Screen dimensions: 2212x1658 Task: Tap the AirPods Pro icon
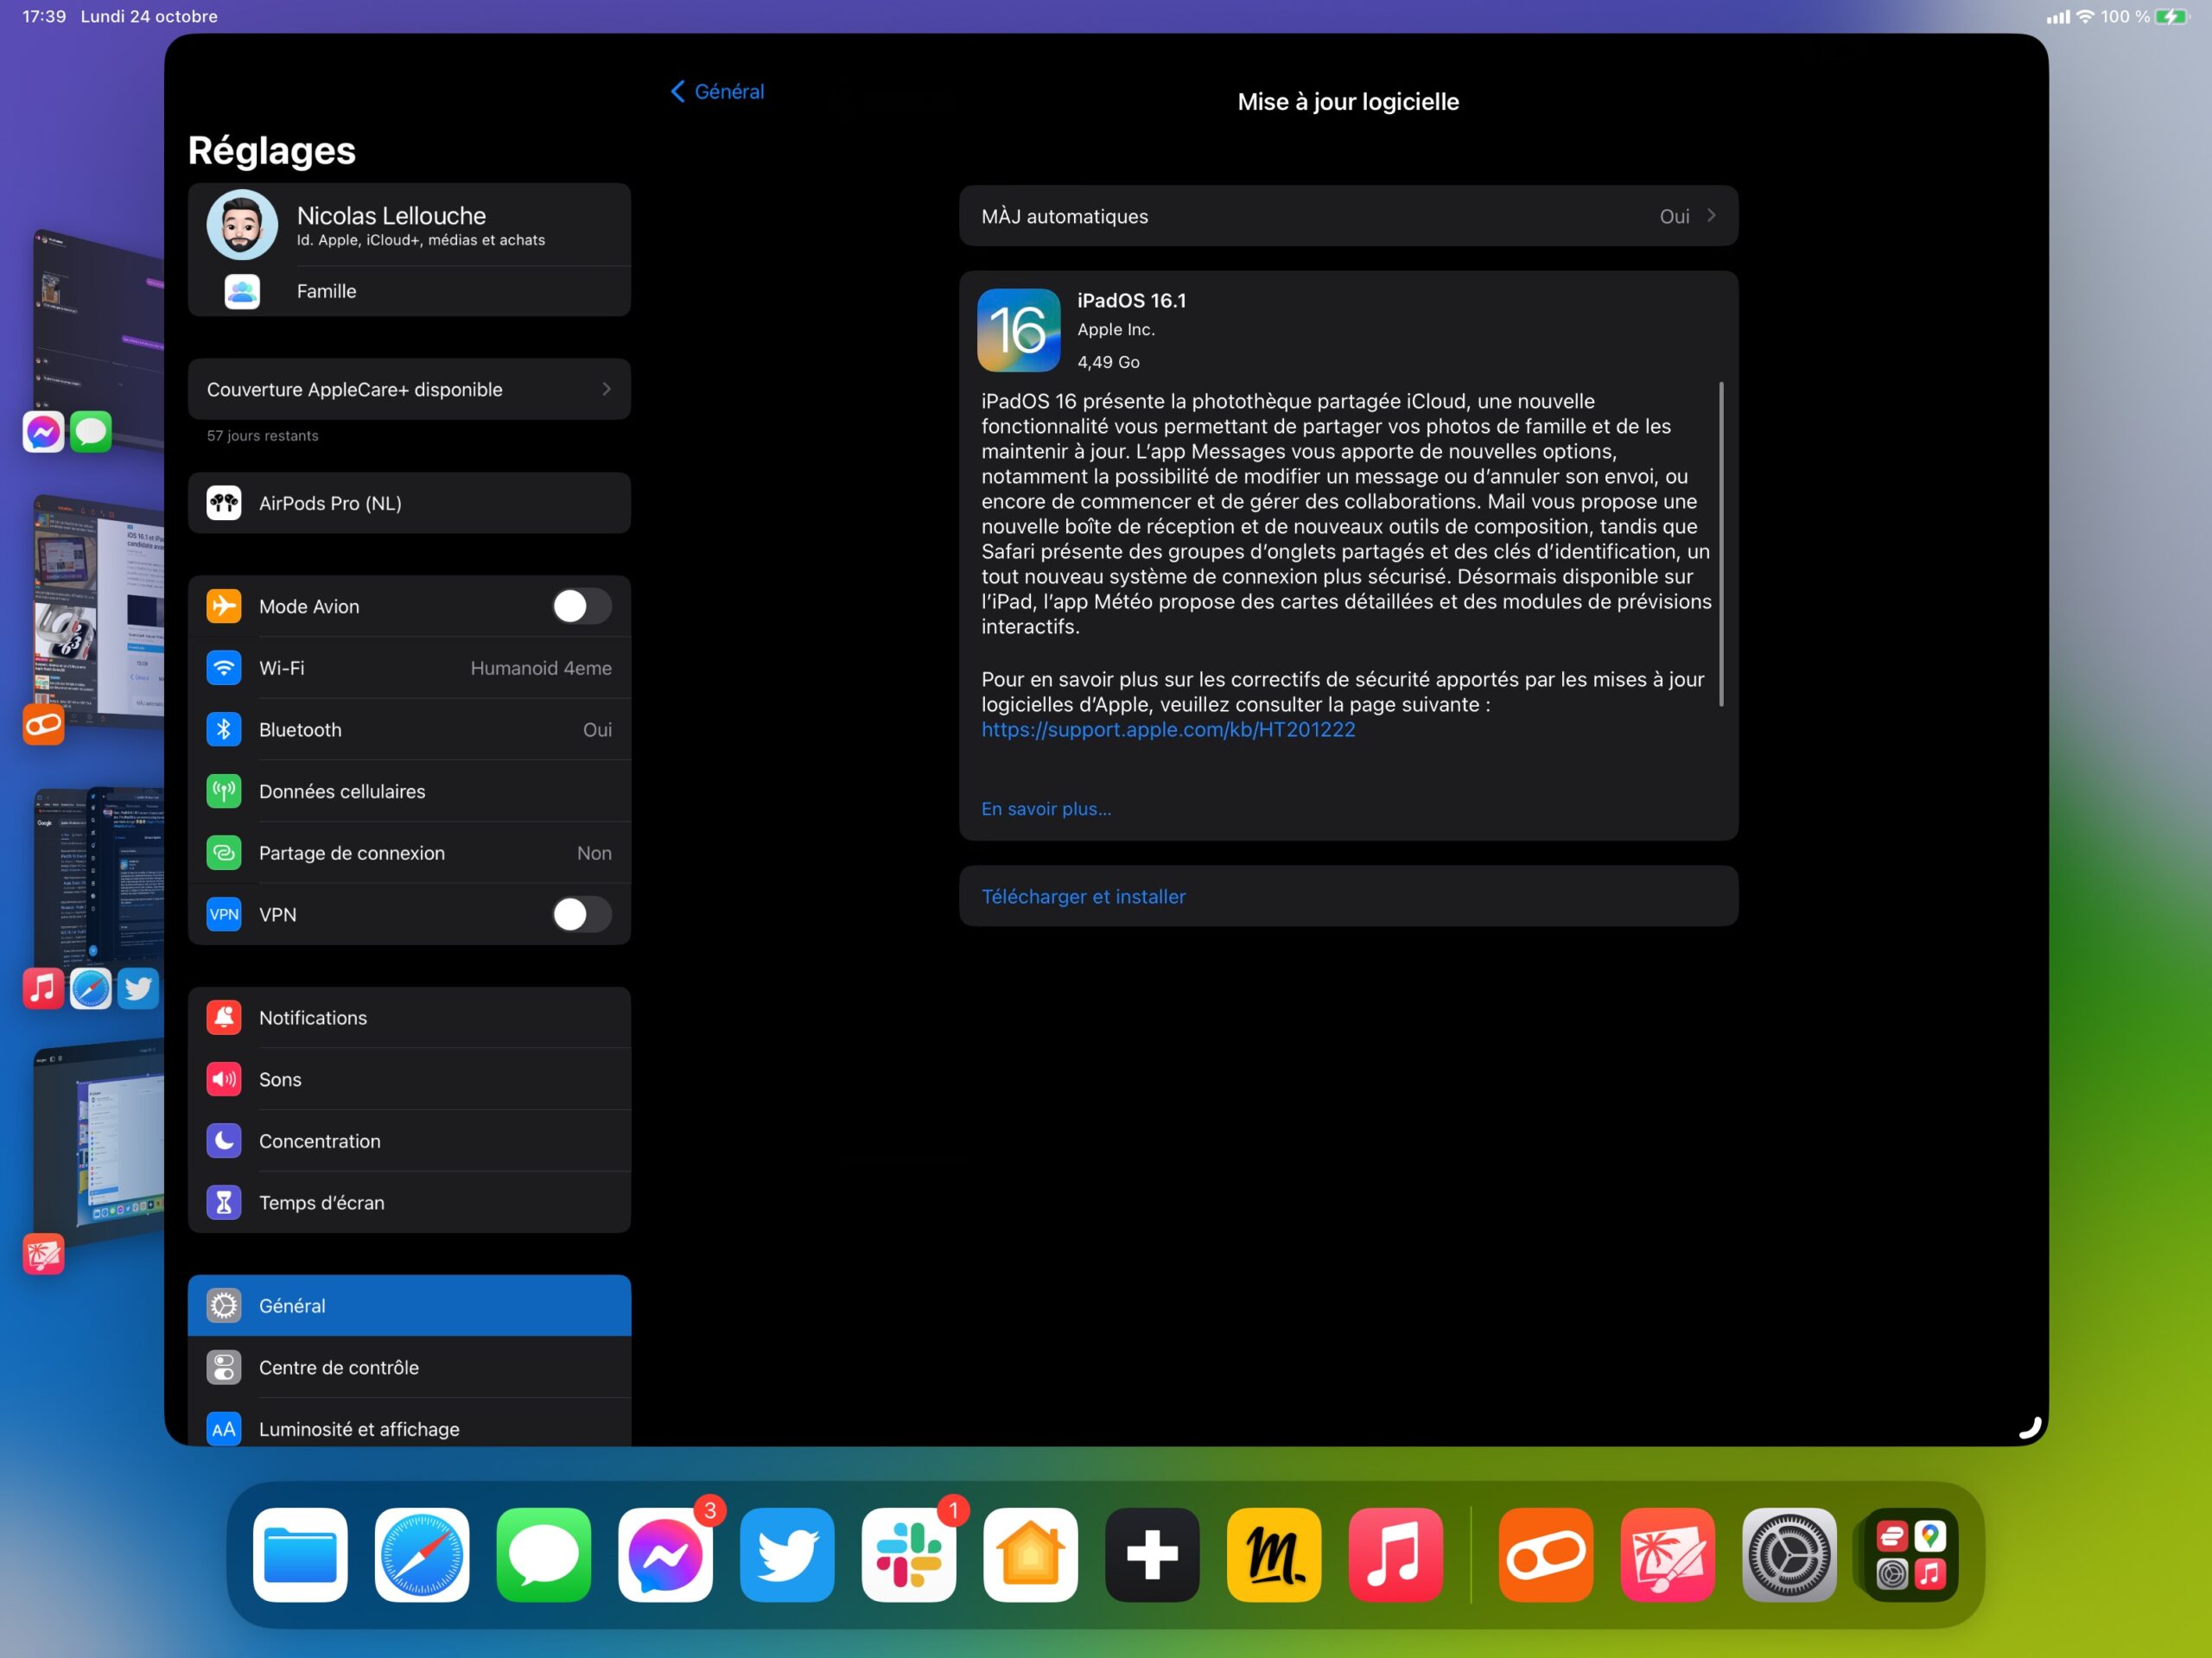coord(224,503)
